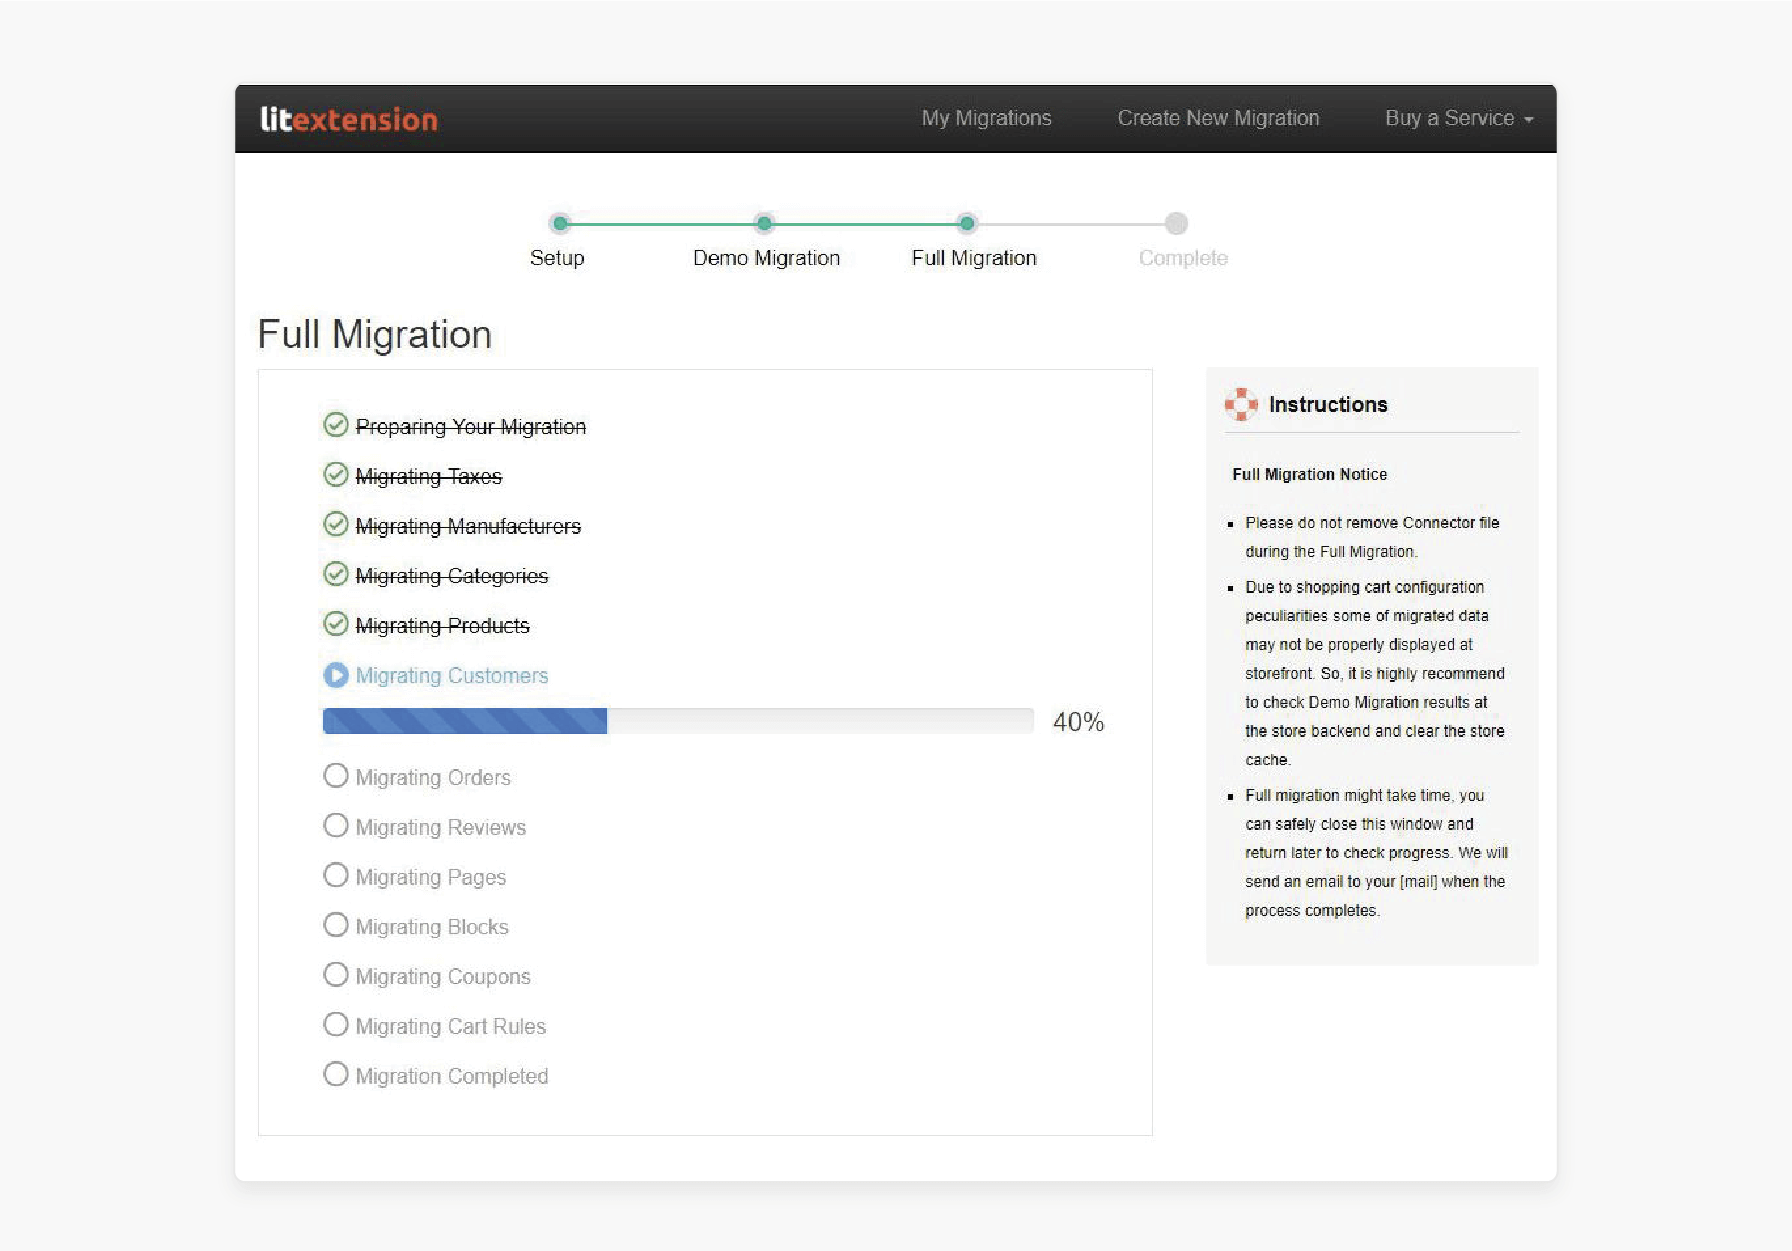Select the Setup step label
The image size is (1792, 1251).
pos(557,258)
